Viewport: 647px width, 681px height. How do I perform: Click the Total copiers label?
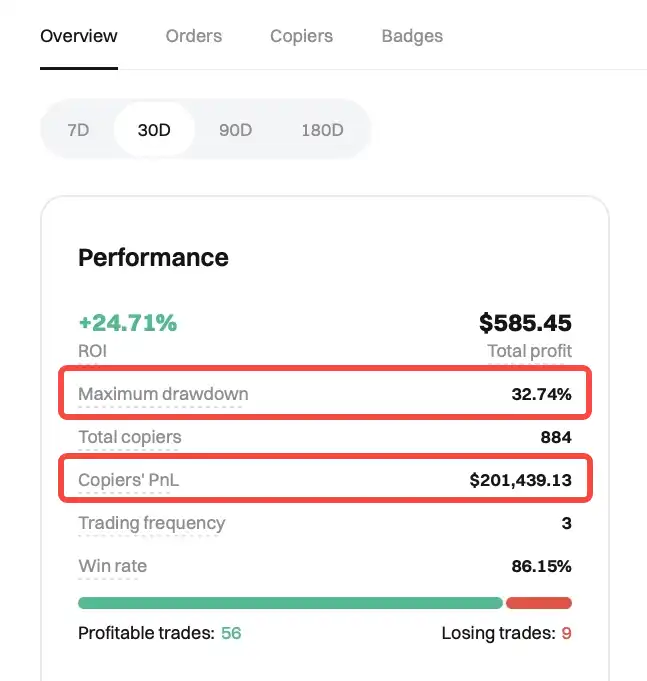(130, 437)
